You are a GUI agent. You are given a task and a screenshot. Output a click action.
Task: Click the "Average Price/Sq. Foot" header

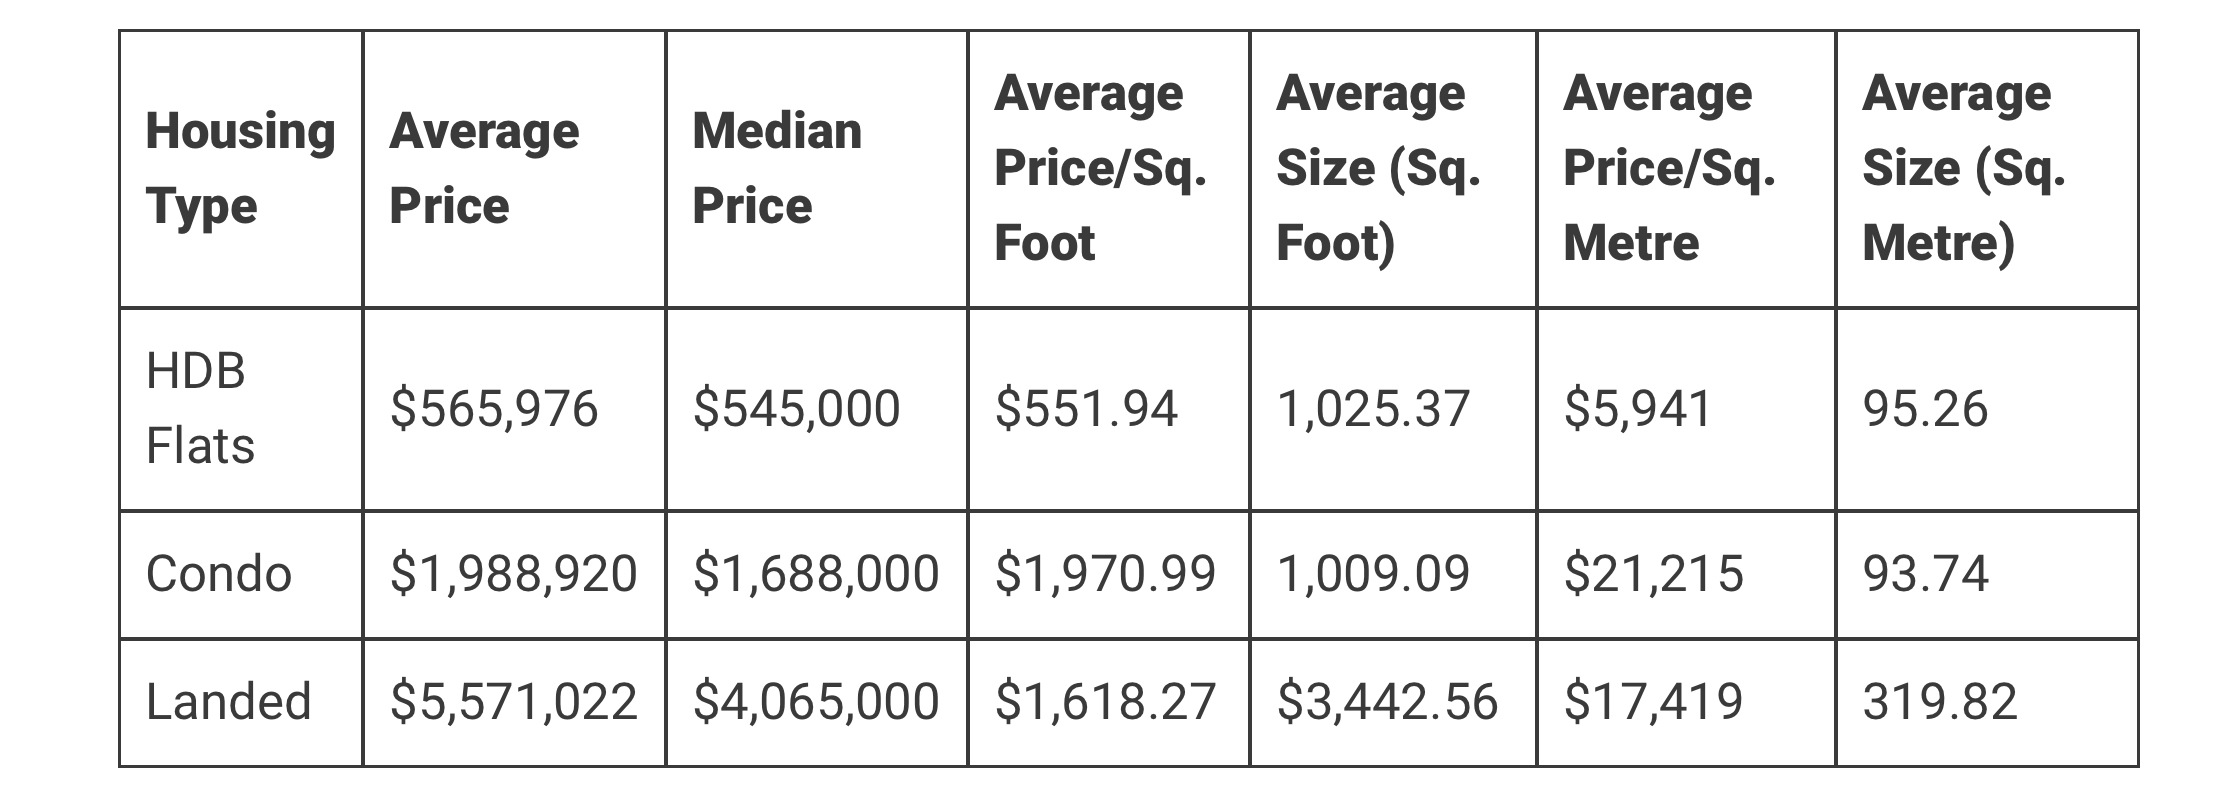click(x=1100, y=168)
